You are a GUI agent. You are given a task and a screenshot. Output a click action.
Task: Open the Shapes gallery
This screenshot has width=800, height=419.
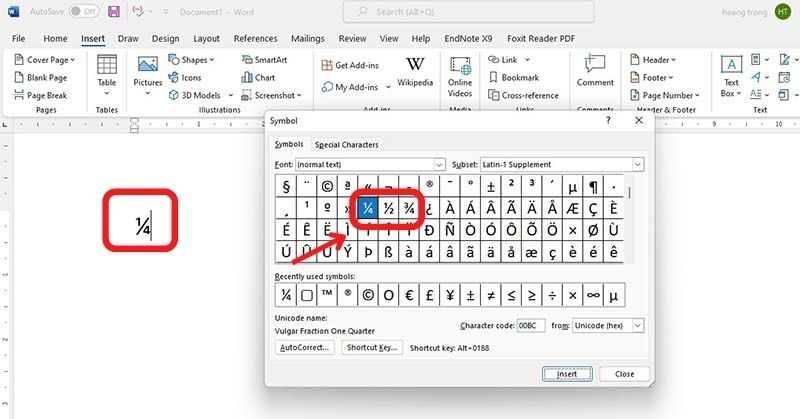(x=191, y=60)
